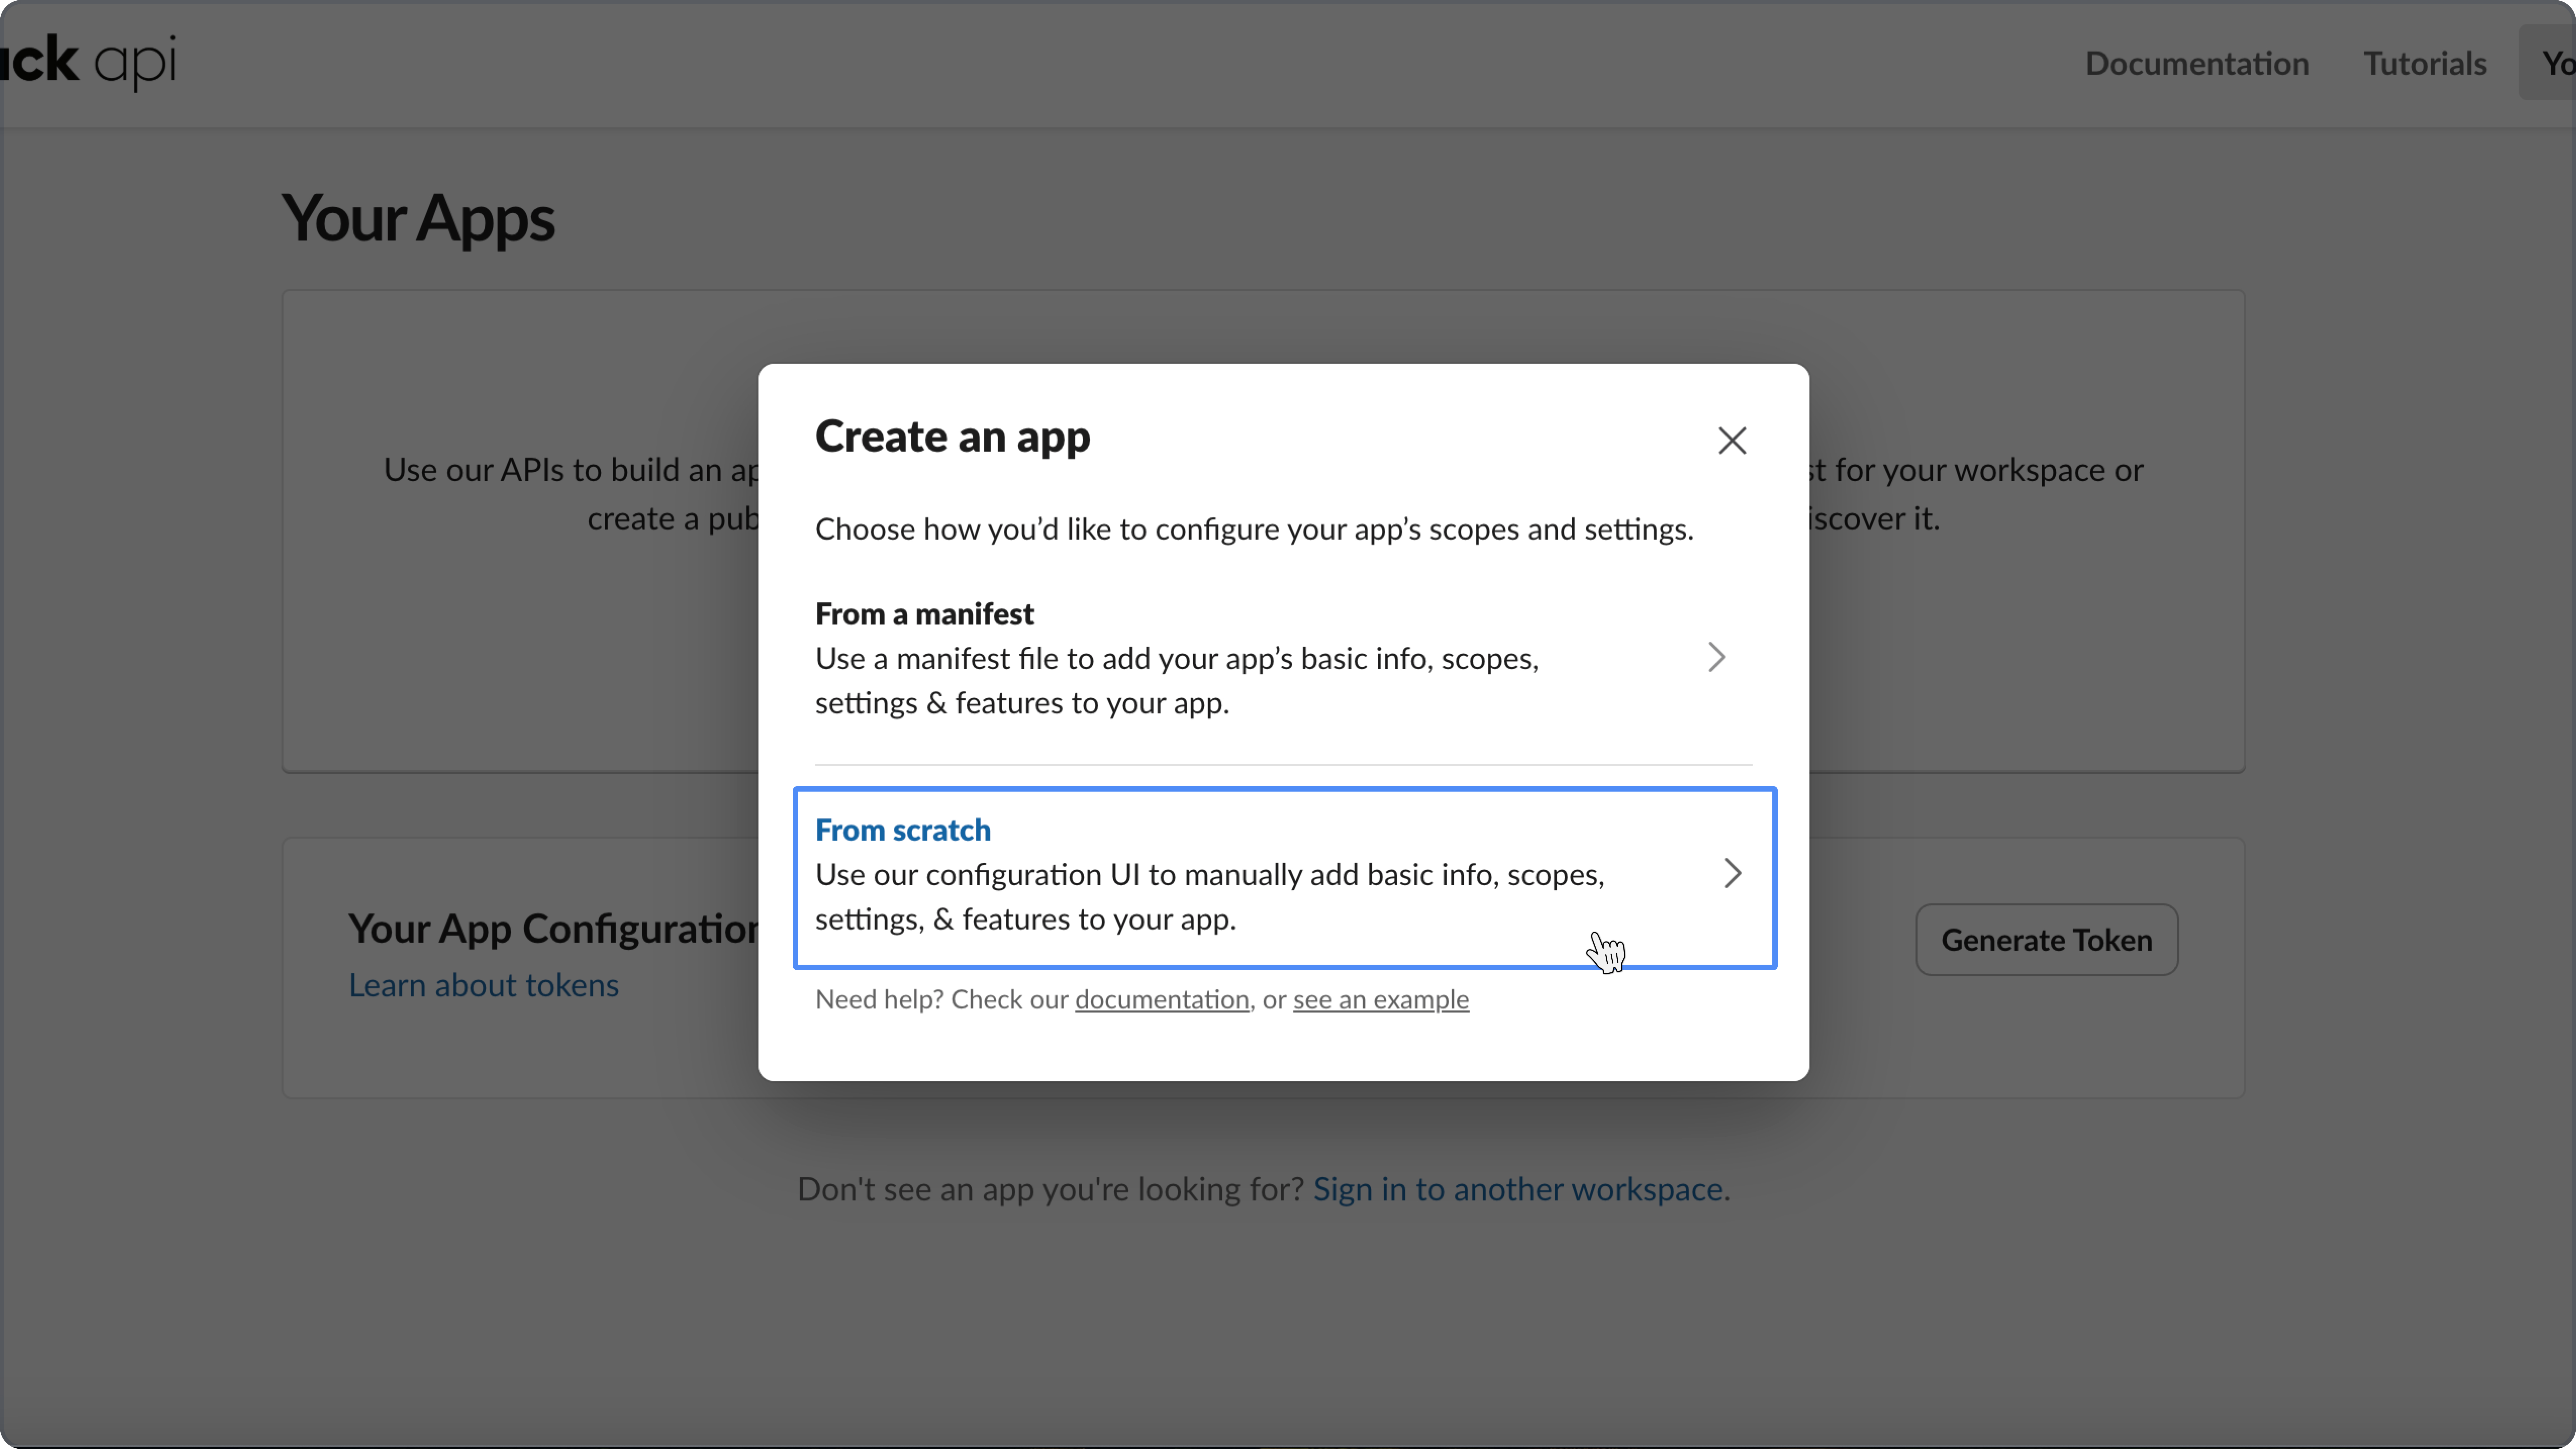Screen dimensions: 2576x1449
Task: Open the Tutorials nav item
Action: coord(2424,63)
